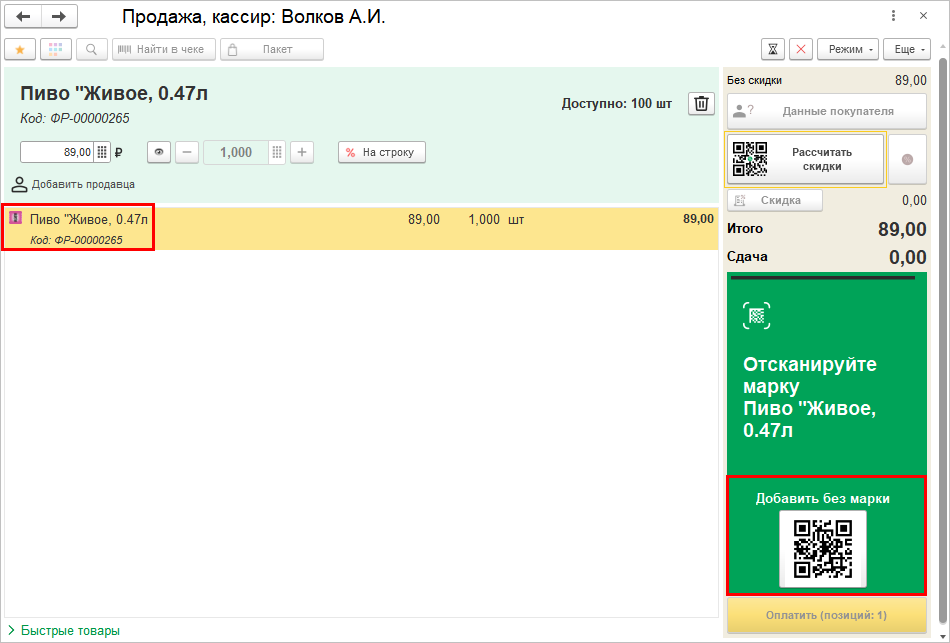This screenshot has width=950, height=643.
Task: Edit the price field 89,00
Action: pyautogui.click(x=58, y=152)
